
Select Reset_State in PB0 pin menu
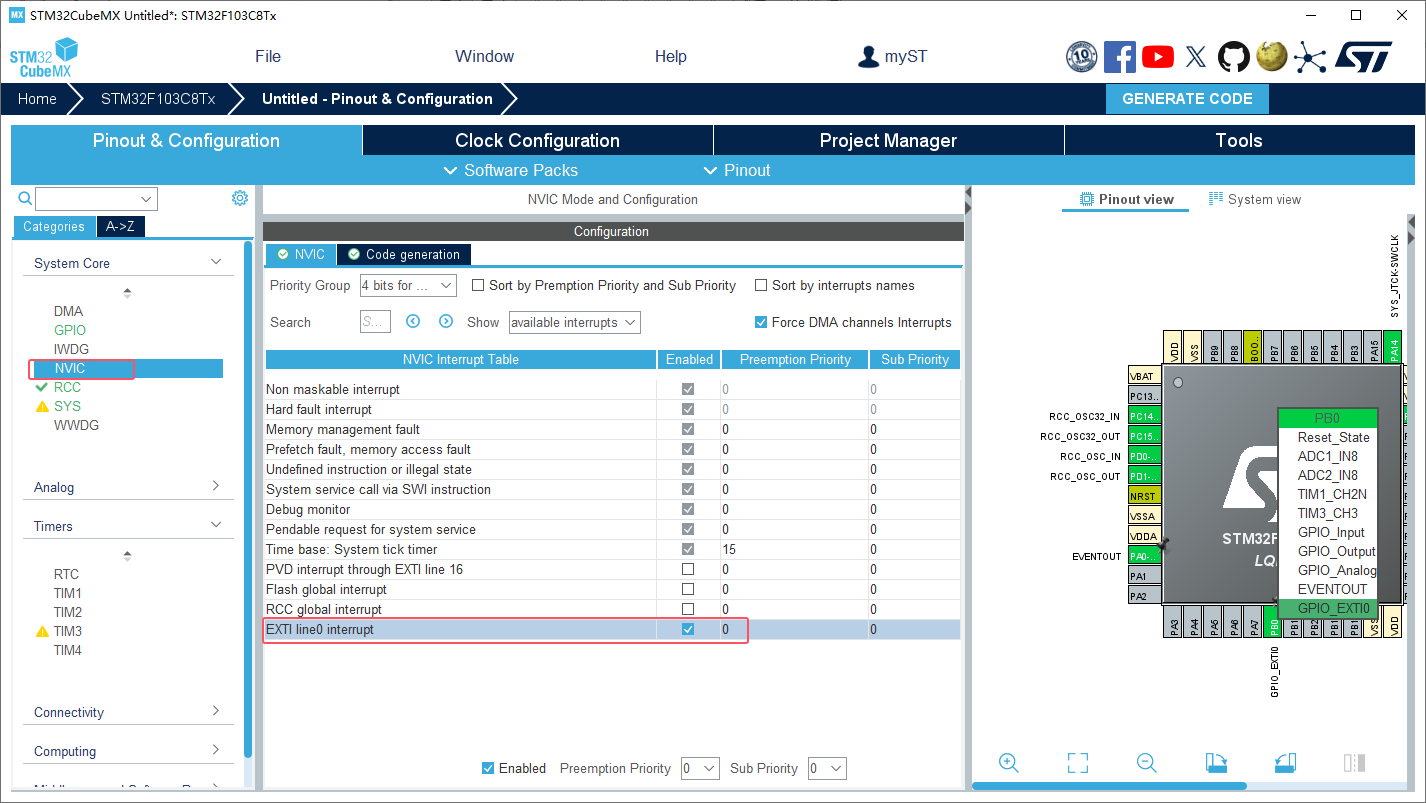(x=1333, y=437)
